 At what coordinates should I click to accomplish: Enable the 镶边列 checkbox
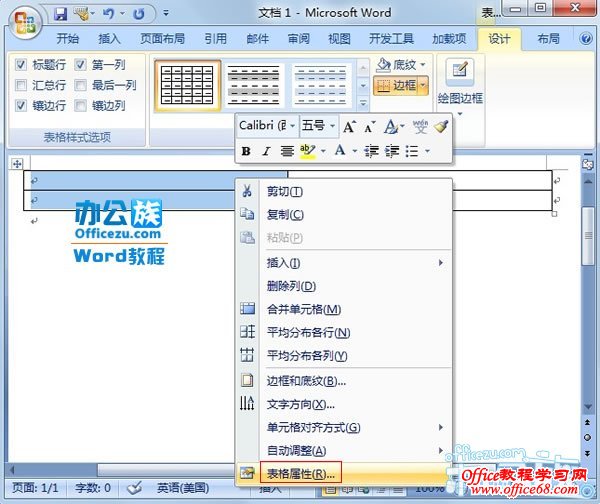[80, 105]
